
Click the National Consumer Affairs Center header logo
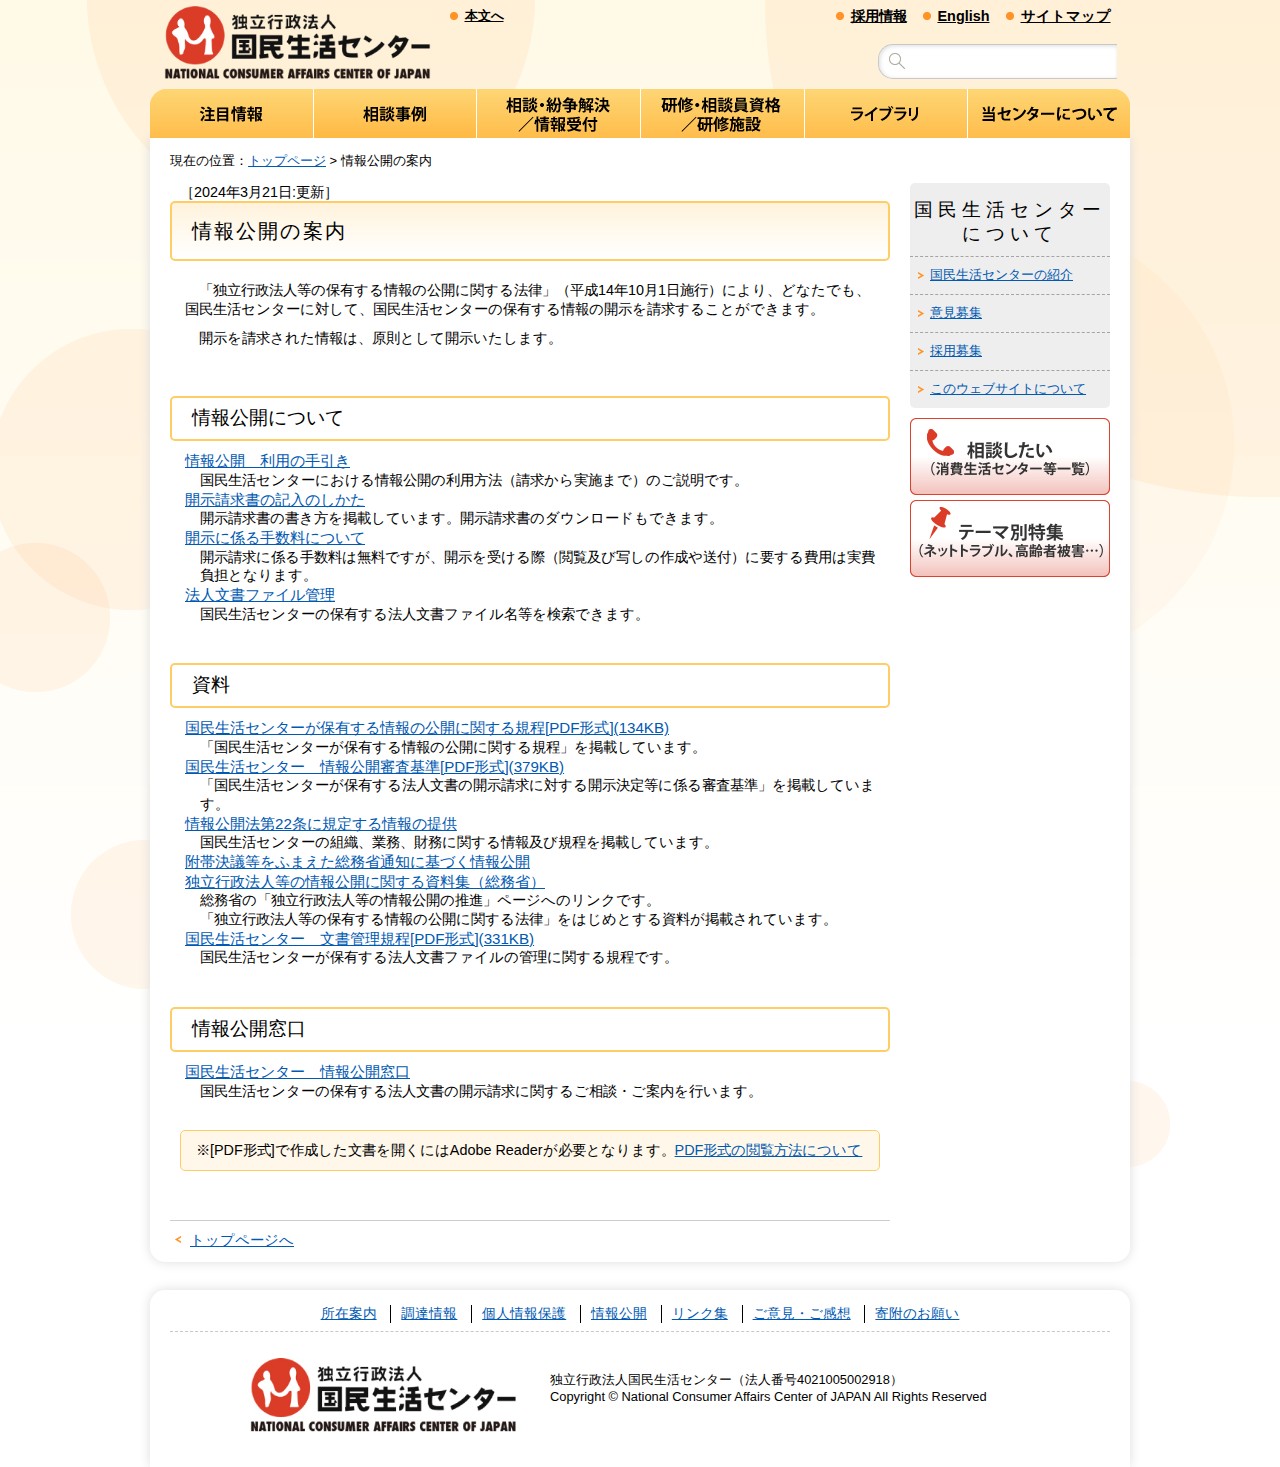tap(297, 43)
